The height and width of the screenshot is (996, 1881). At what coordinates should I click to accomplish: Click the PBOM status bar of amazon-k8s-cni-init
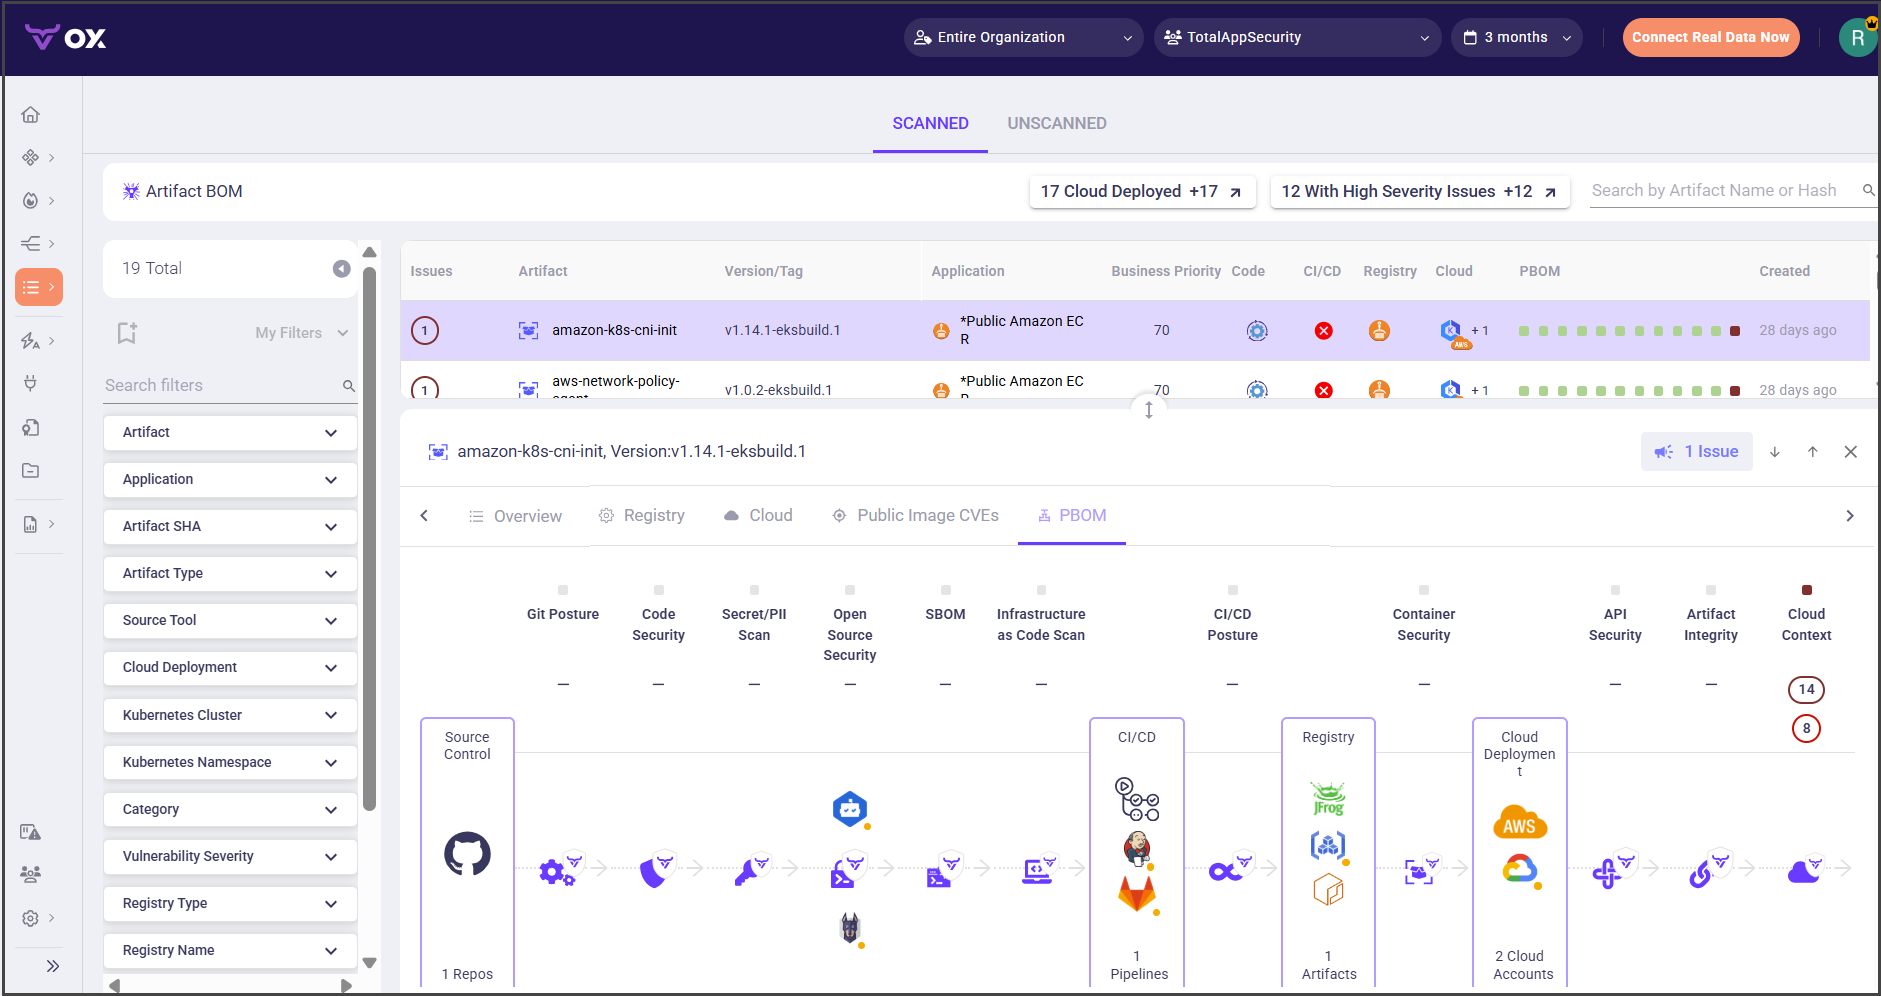(x=1628, y=331)
